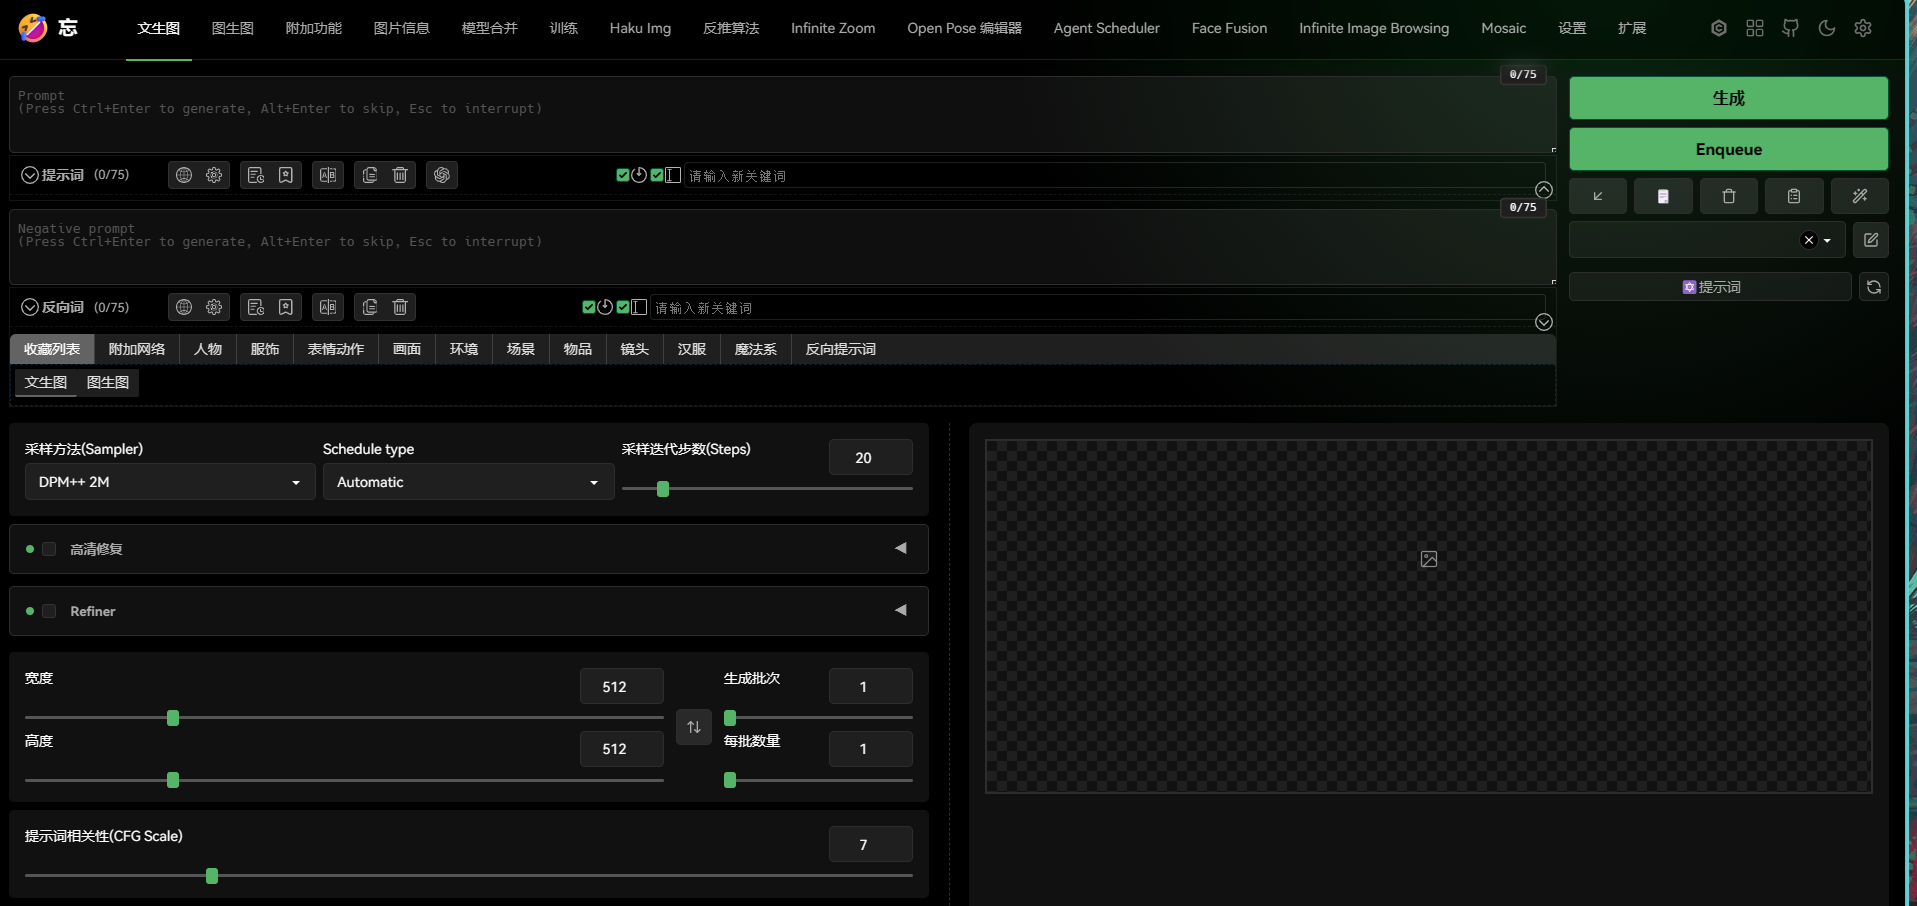Image resolution: width=1917 pixels, height=906 pixels.
Task: Toggle first green checkbox in 反向词 row
Action: pos(589,307)
